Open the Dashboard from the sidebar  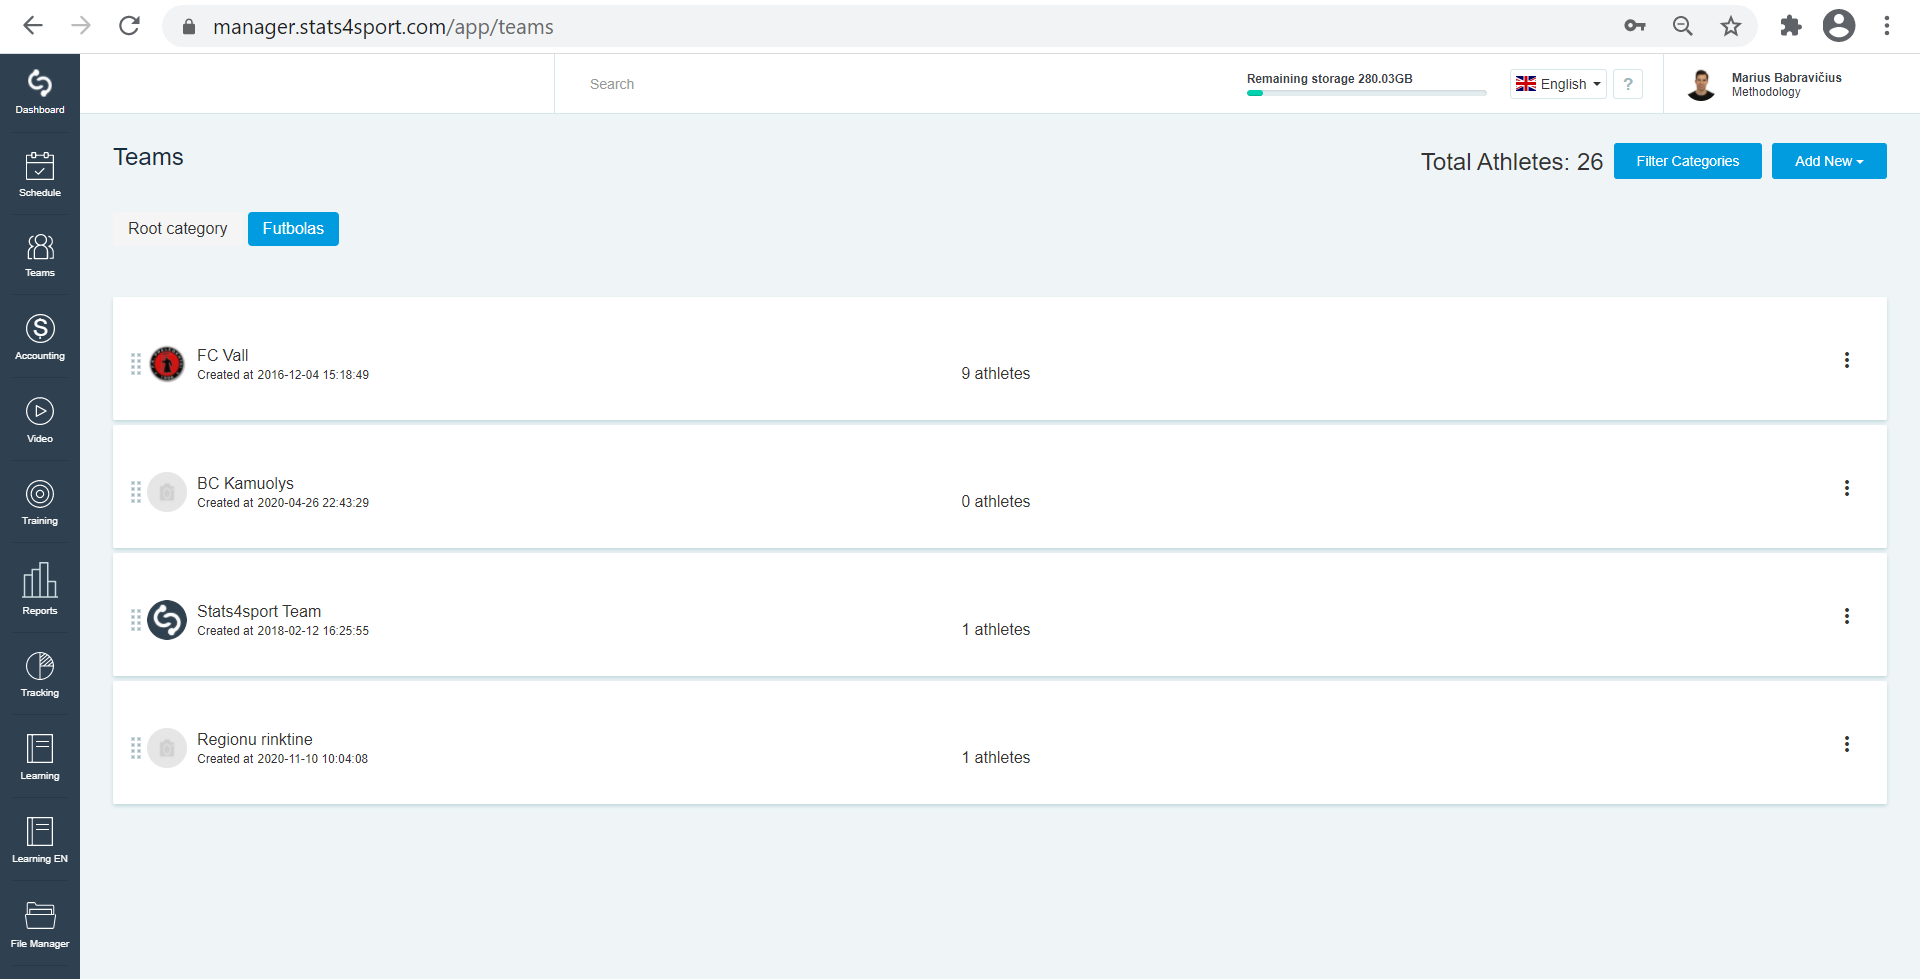(40, 92)
